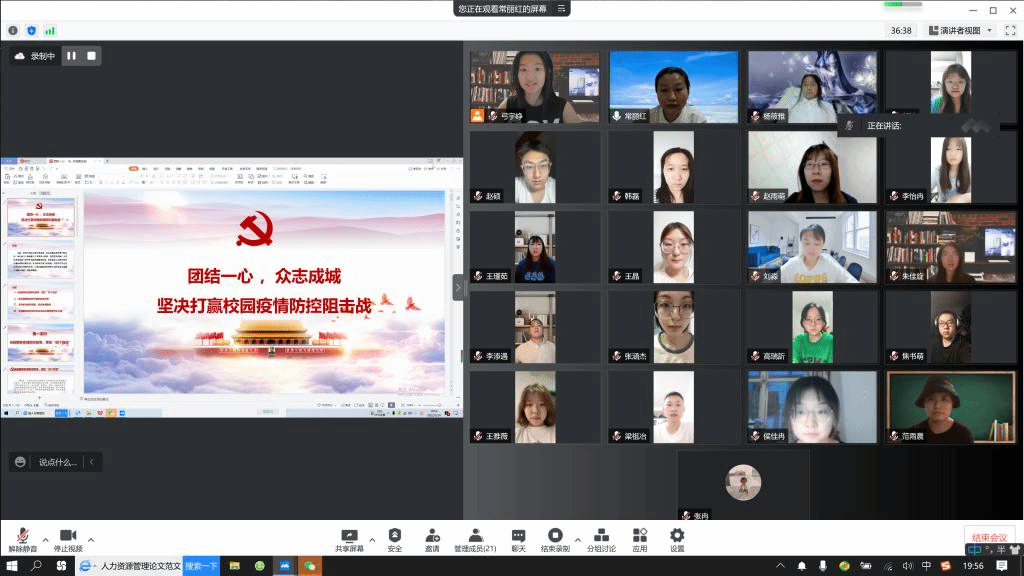Toggle camera with 停止视频 button
1024x576 pixels.
pyautogui.click(x=68, y=536)
